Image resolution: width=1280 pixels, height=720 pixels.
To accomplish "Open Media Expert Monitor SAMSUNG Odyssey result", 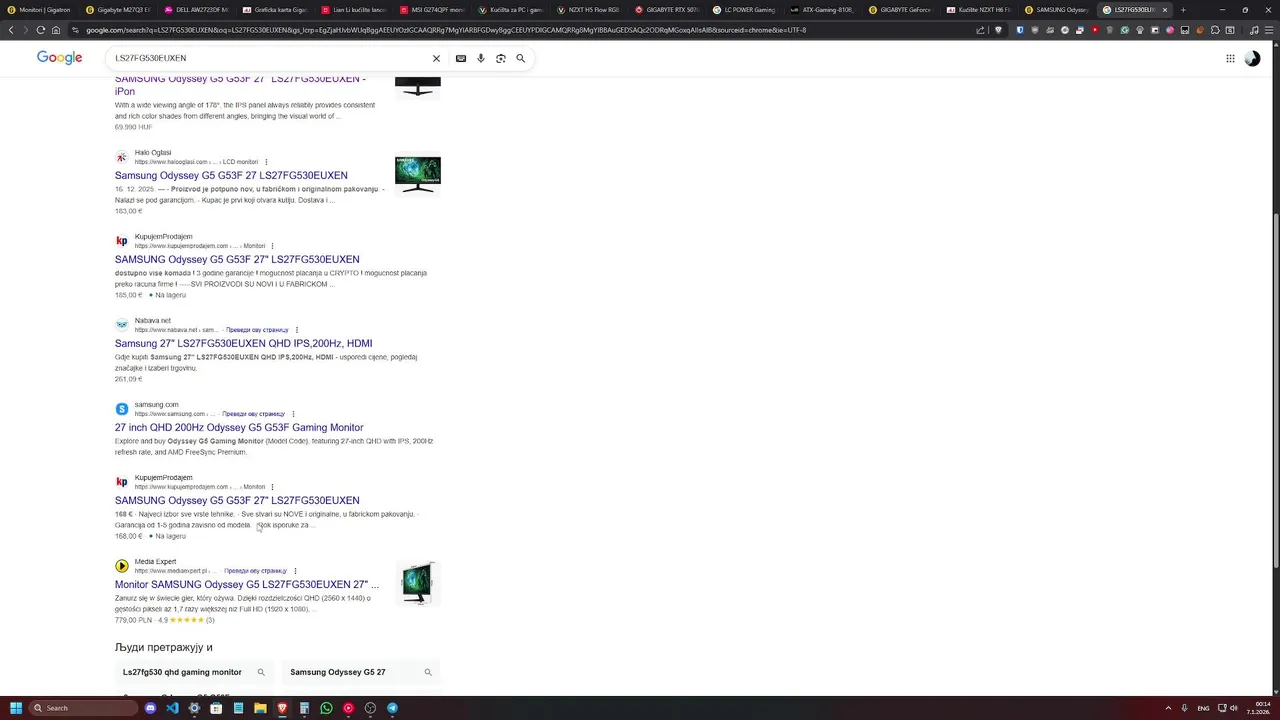I will pyautogui.click(x=247, y=584).
